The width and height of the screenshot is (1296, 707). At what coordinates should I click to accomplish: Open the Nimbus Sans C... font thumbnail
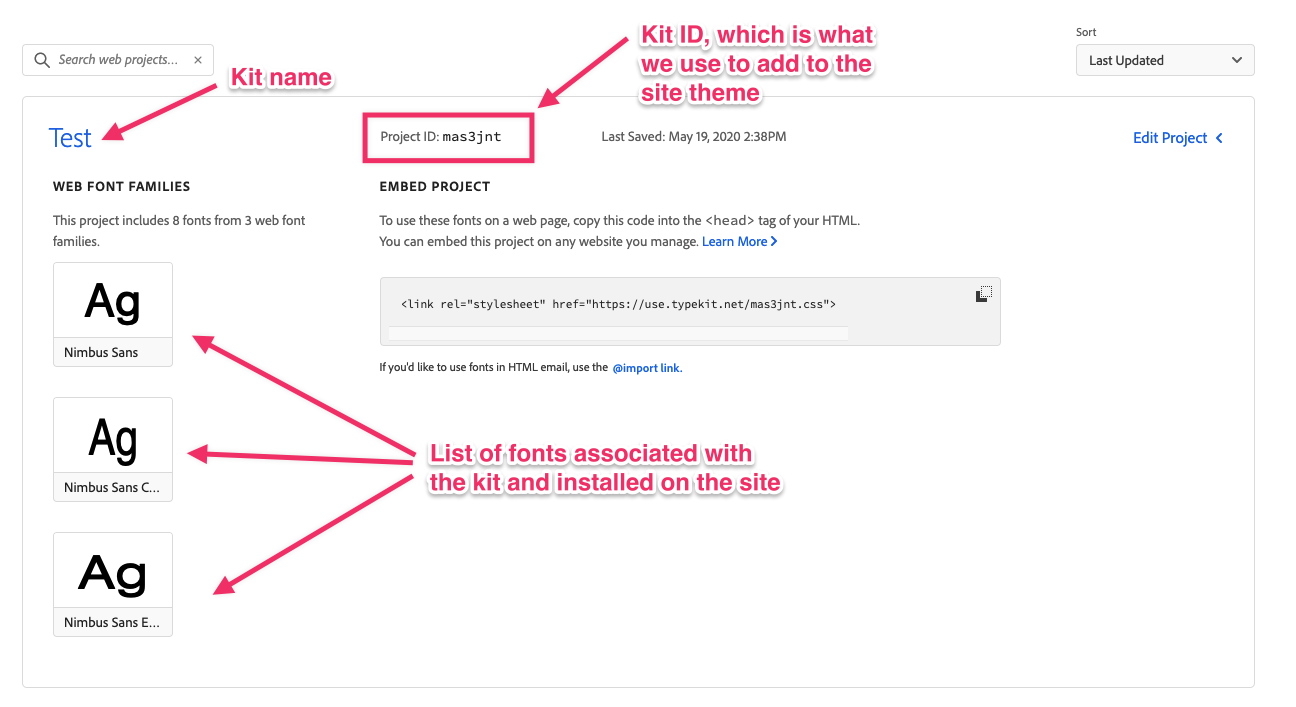[x=113, y=449]
